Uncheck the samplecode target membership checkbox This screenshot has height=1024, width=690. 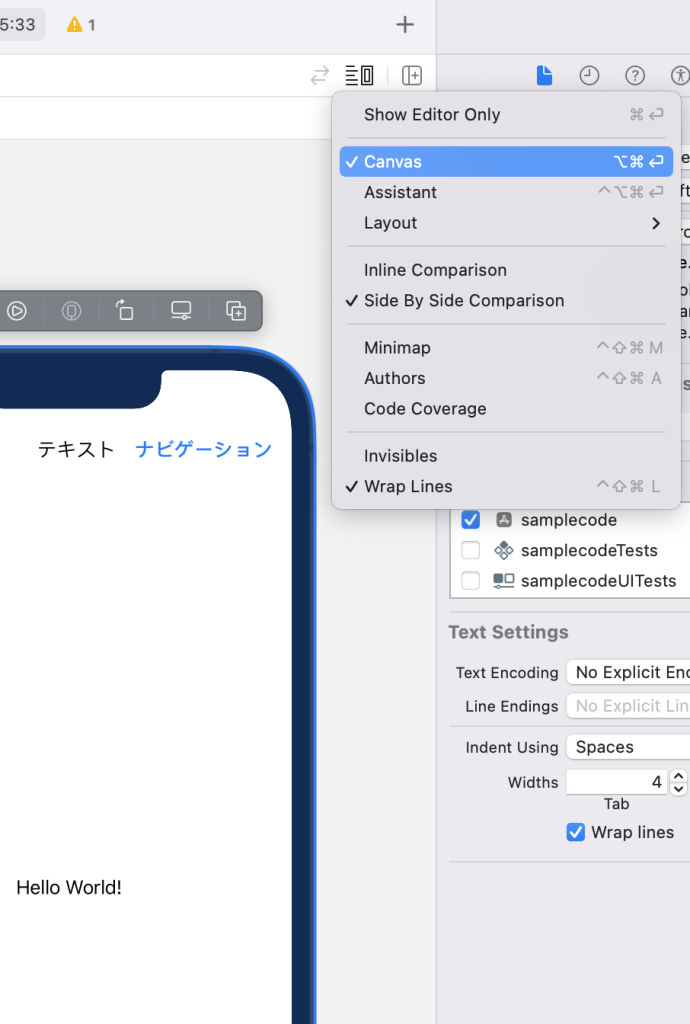coord(471,520)
